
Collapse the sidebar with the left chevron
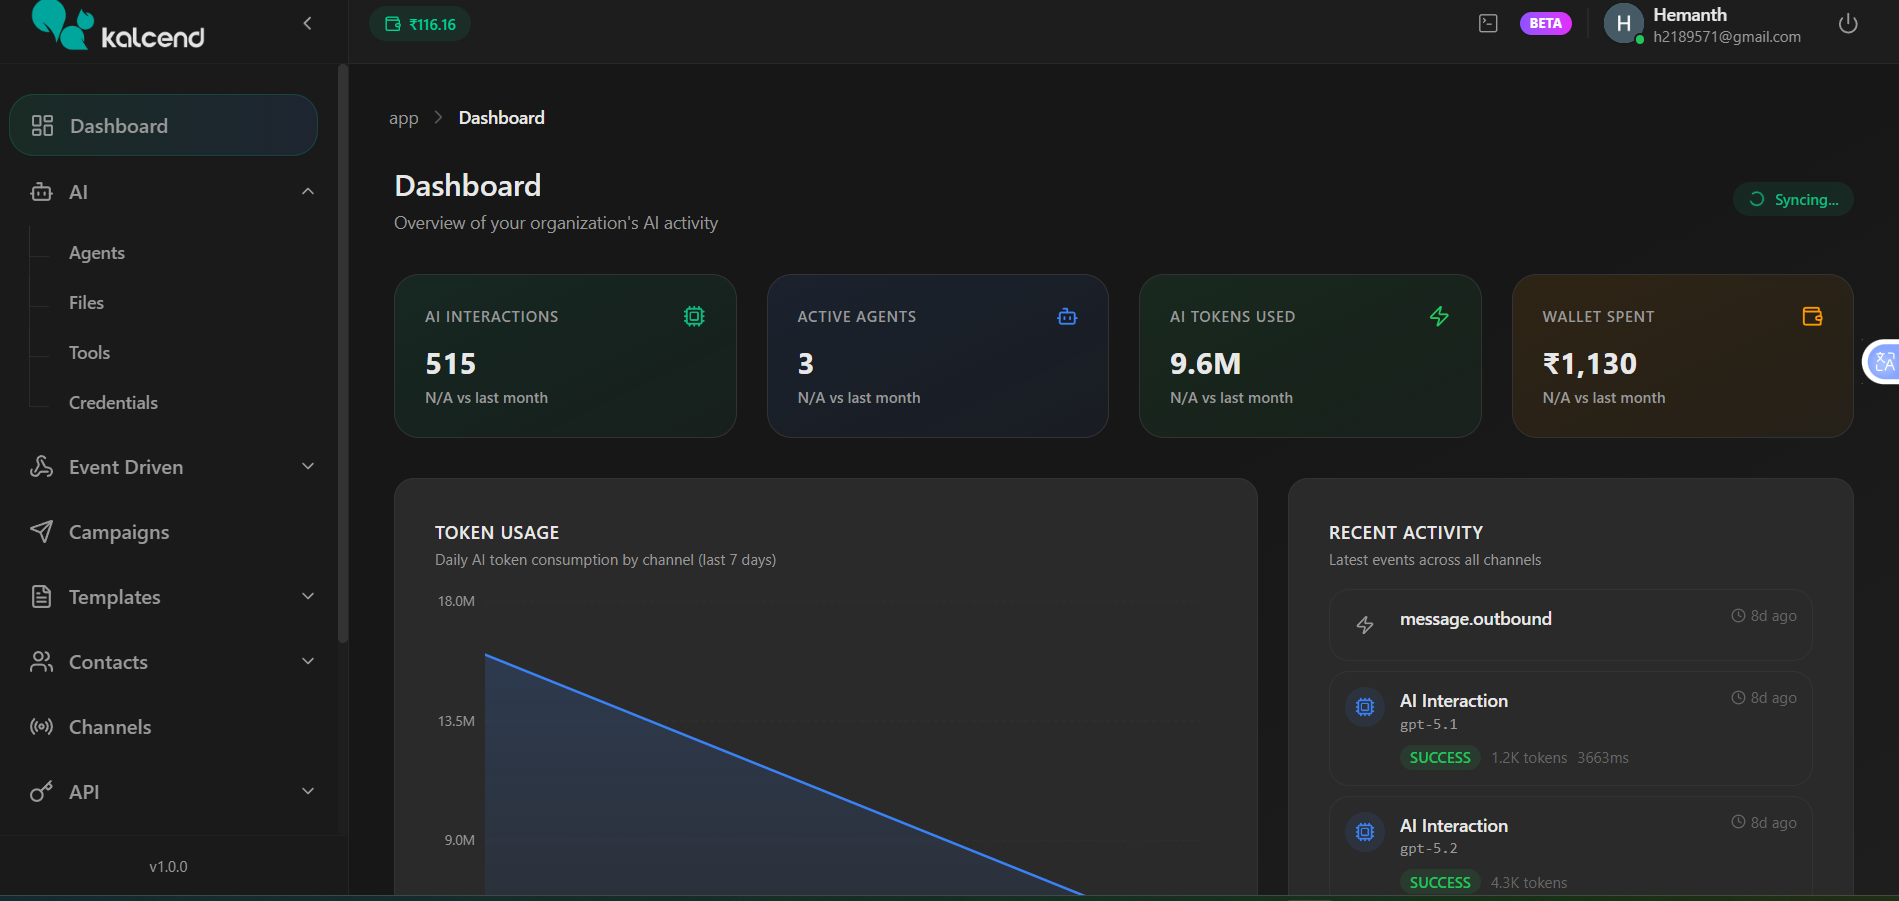tap(307, 23)
